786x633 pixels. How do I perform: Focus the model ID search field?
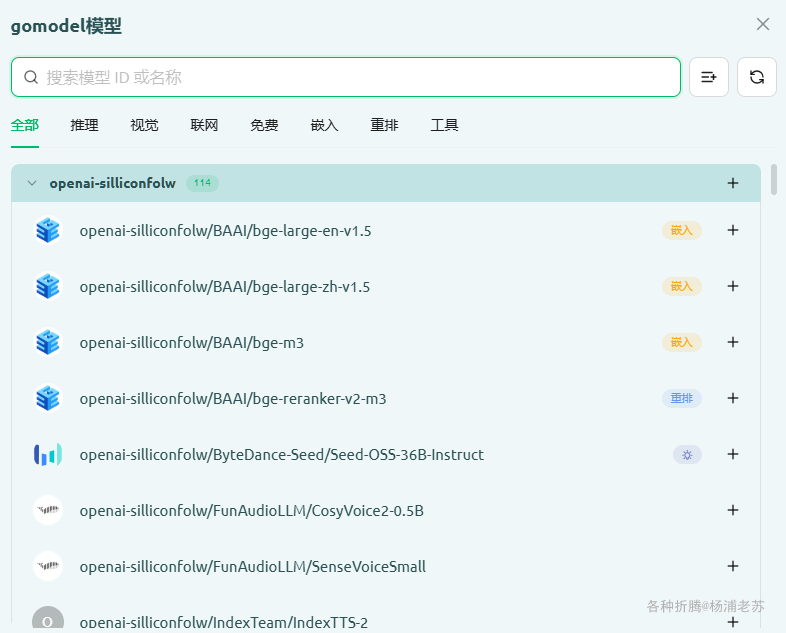tap(346, 77)
